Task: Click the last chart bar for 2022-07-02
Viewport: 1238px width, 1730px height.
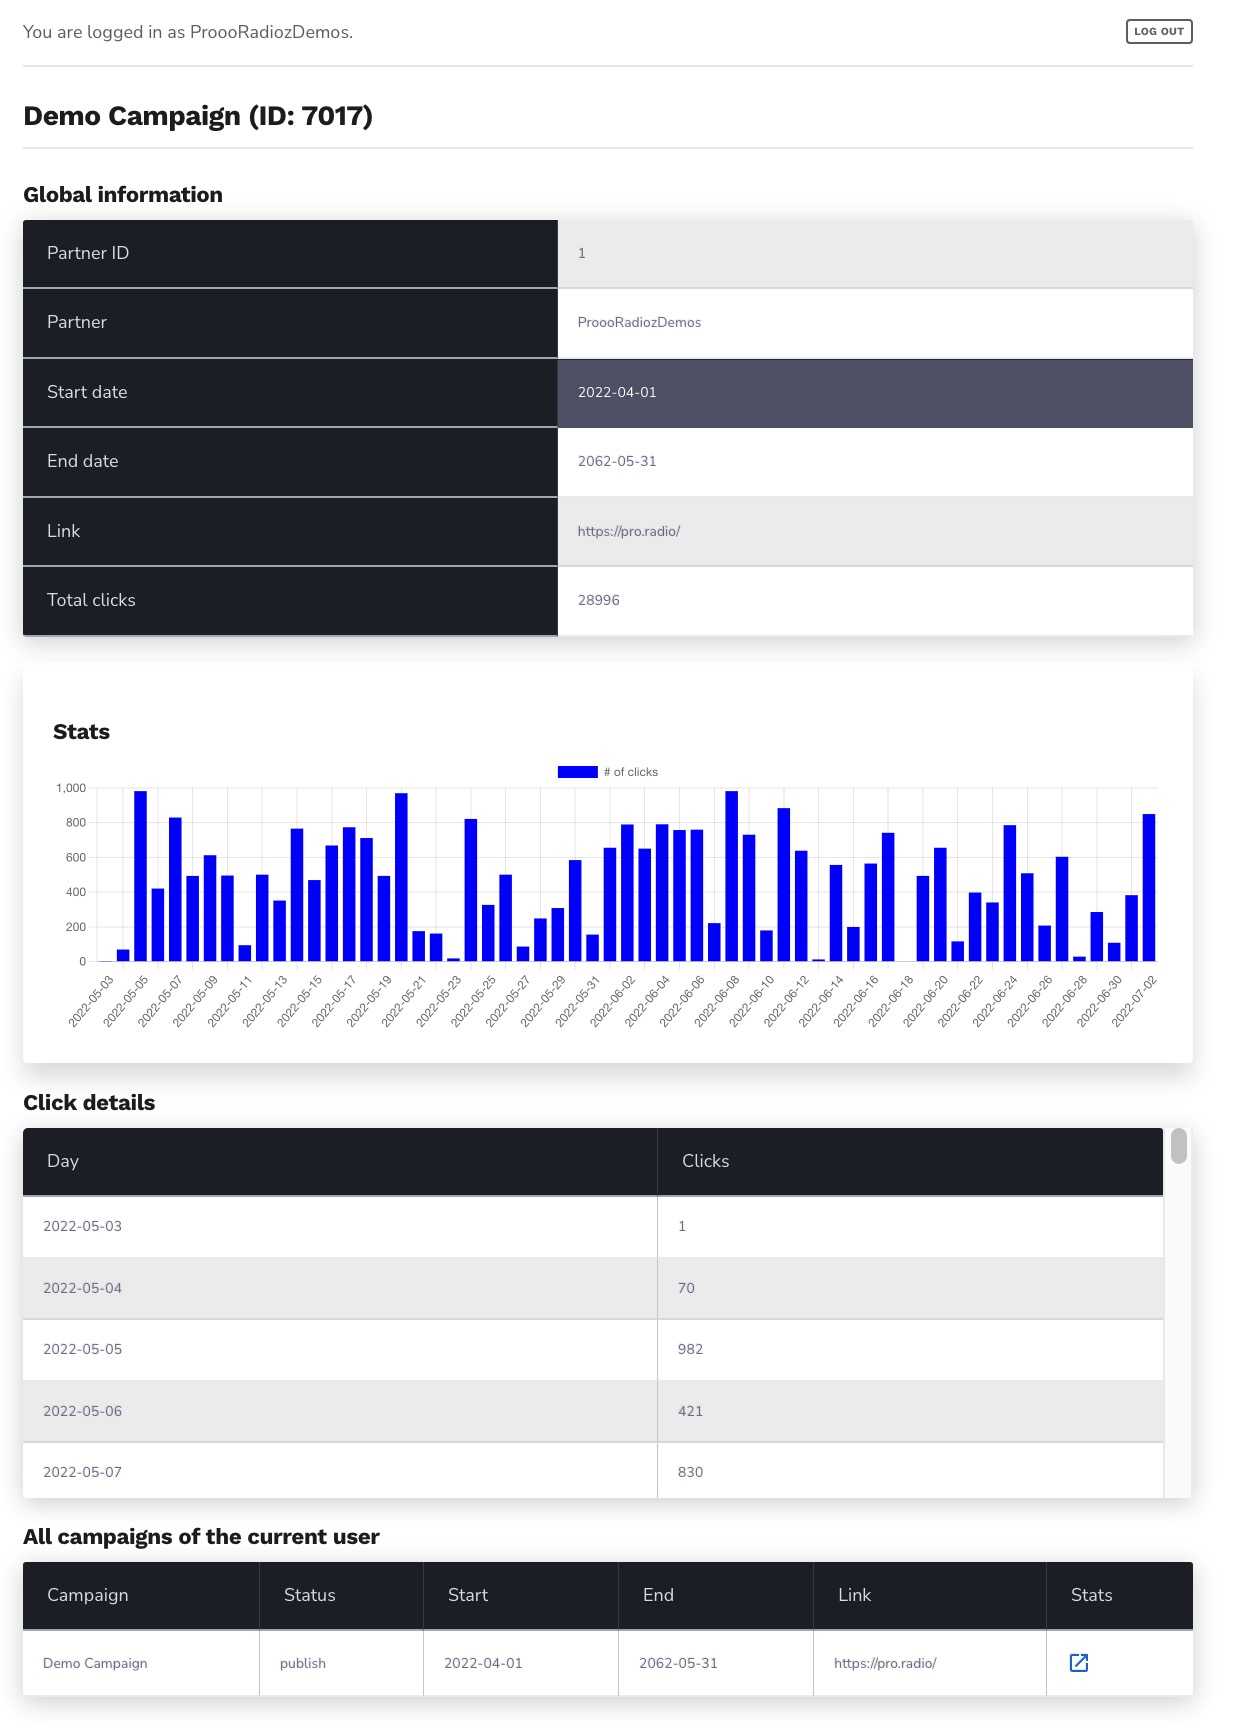Action: (1149, 888)
